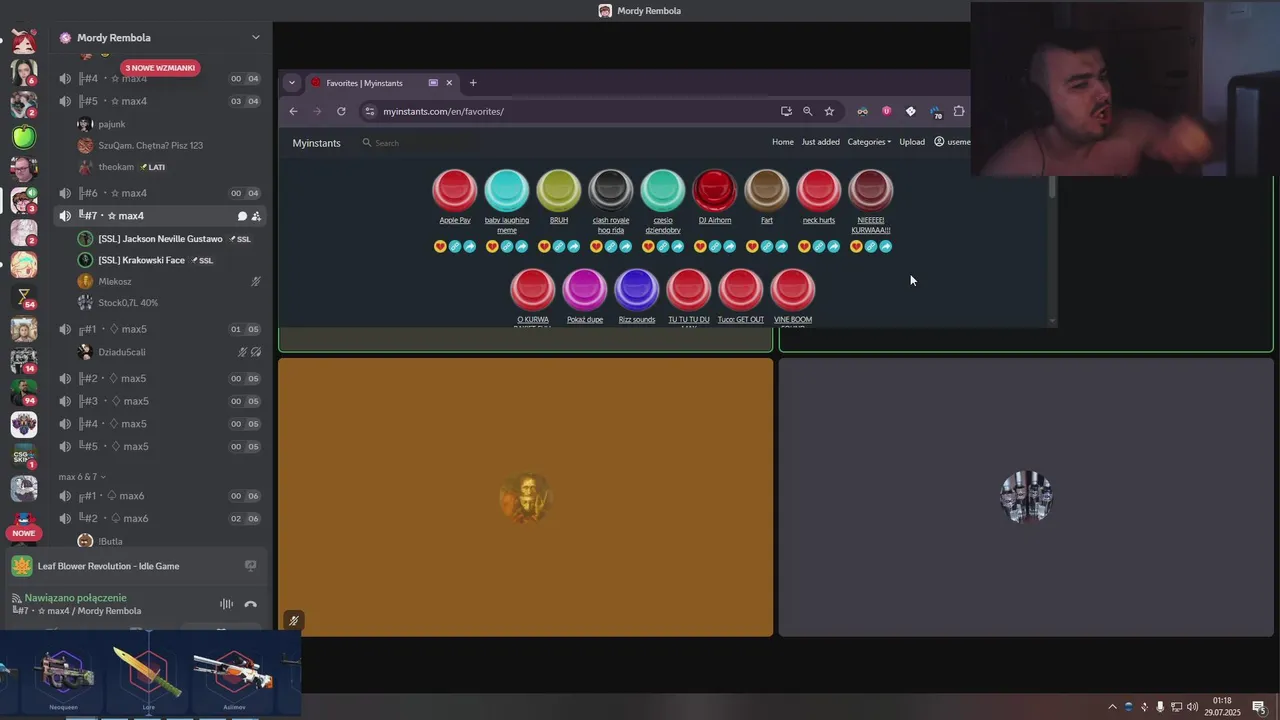Toggle favorite heart under Fart
Viewport: 1280px width, 720px height.
click(752, 246)
